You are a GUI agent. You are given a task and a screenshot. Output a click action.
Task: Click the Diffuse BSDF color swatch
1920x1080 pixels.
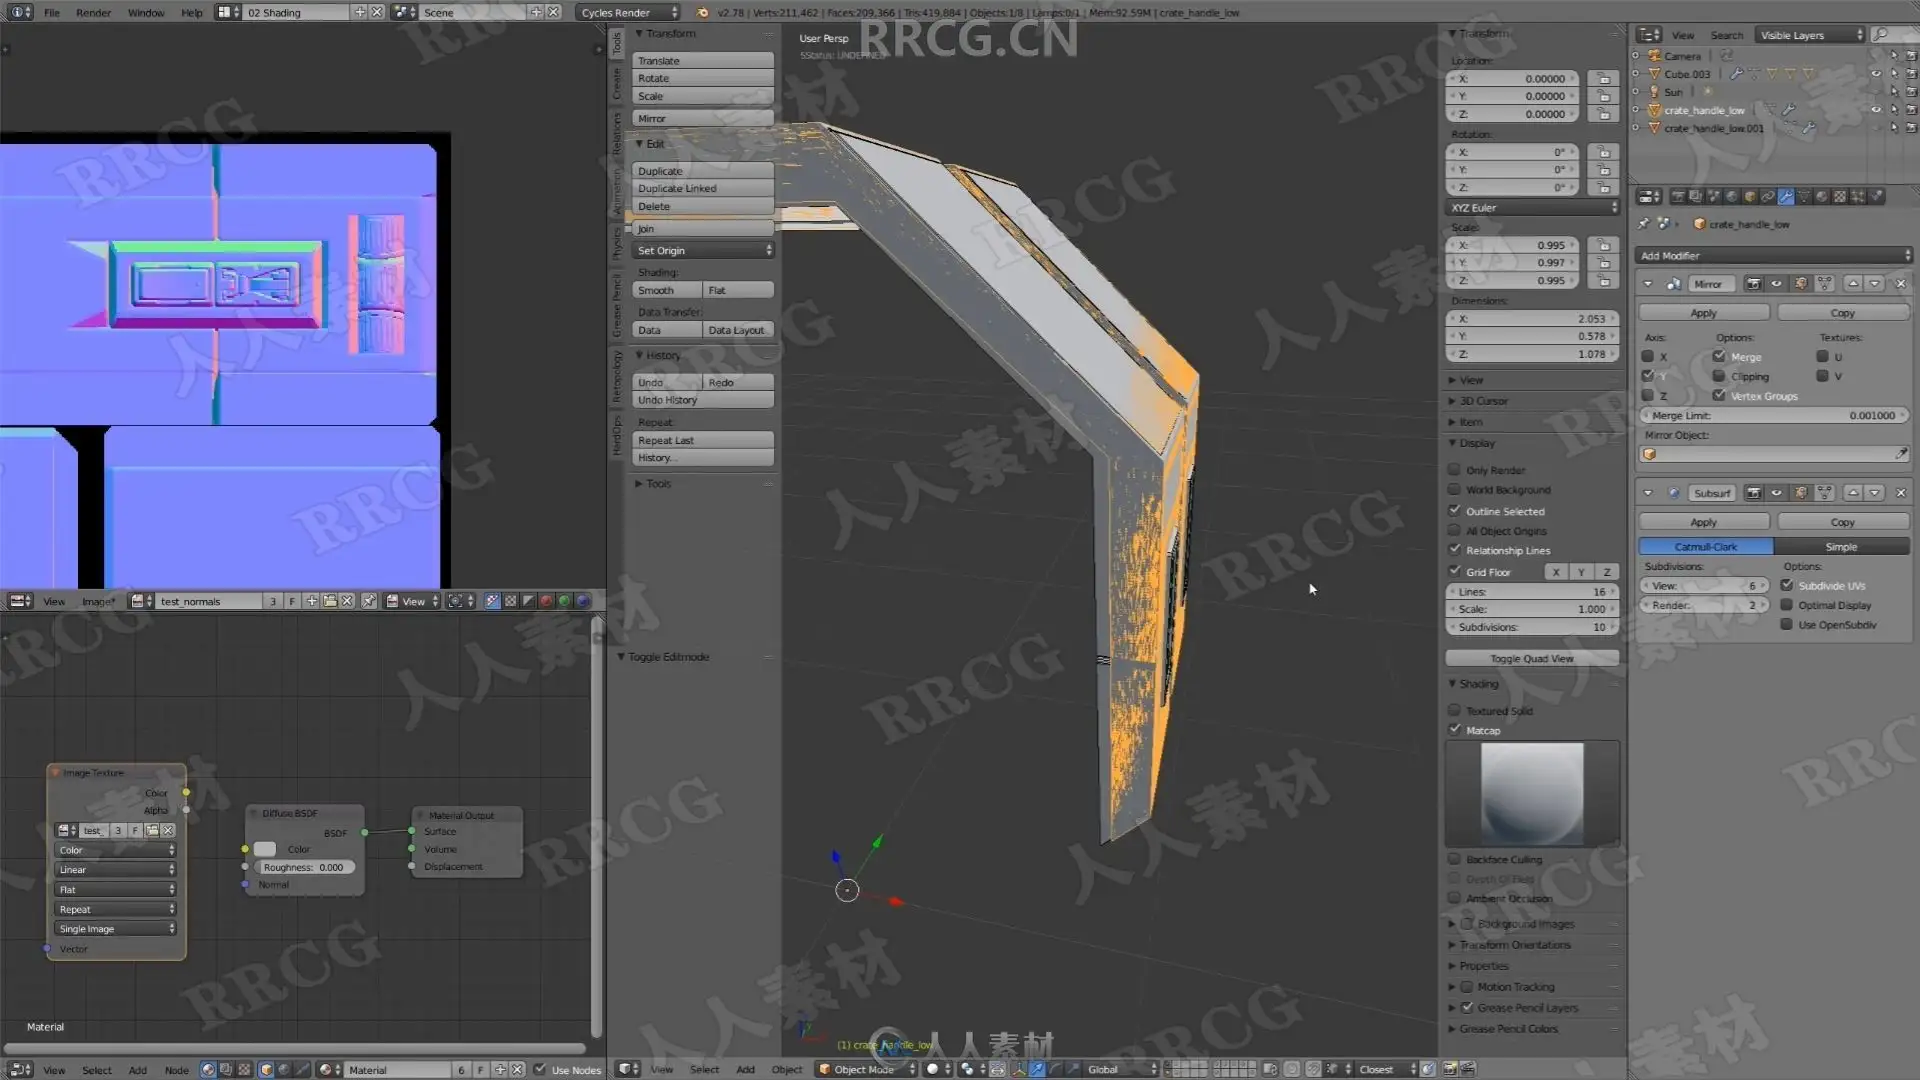(x=265, y=849)
